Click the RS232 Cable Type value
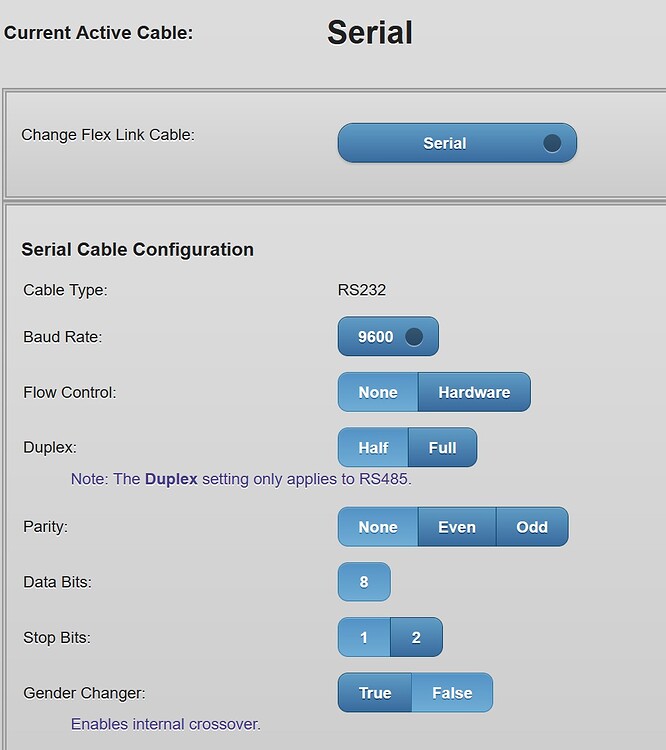The width and height of the screenshot is (666, 750). (x=362, y=290)
